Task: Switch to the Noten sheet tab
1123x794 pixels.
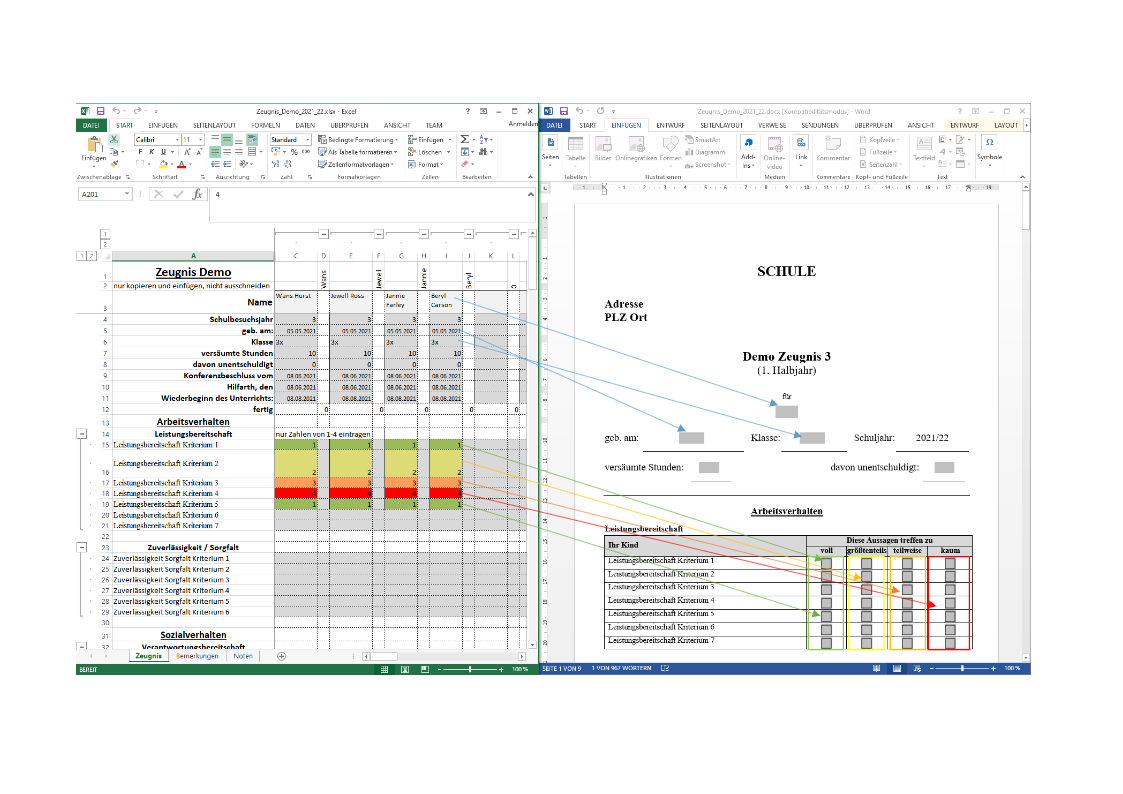Action: pyautogui.click(x=243, y=656)
